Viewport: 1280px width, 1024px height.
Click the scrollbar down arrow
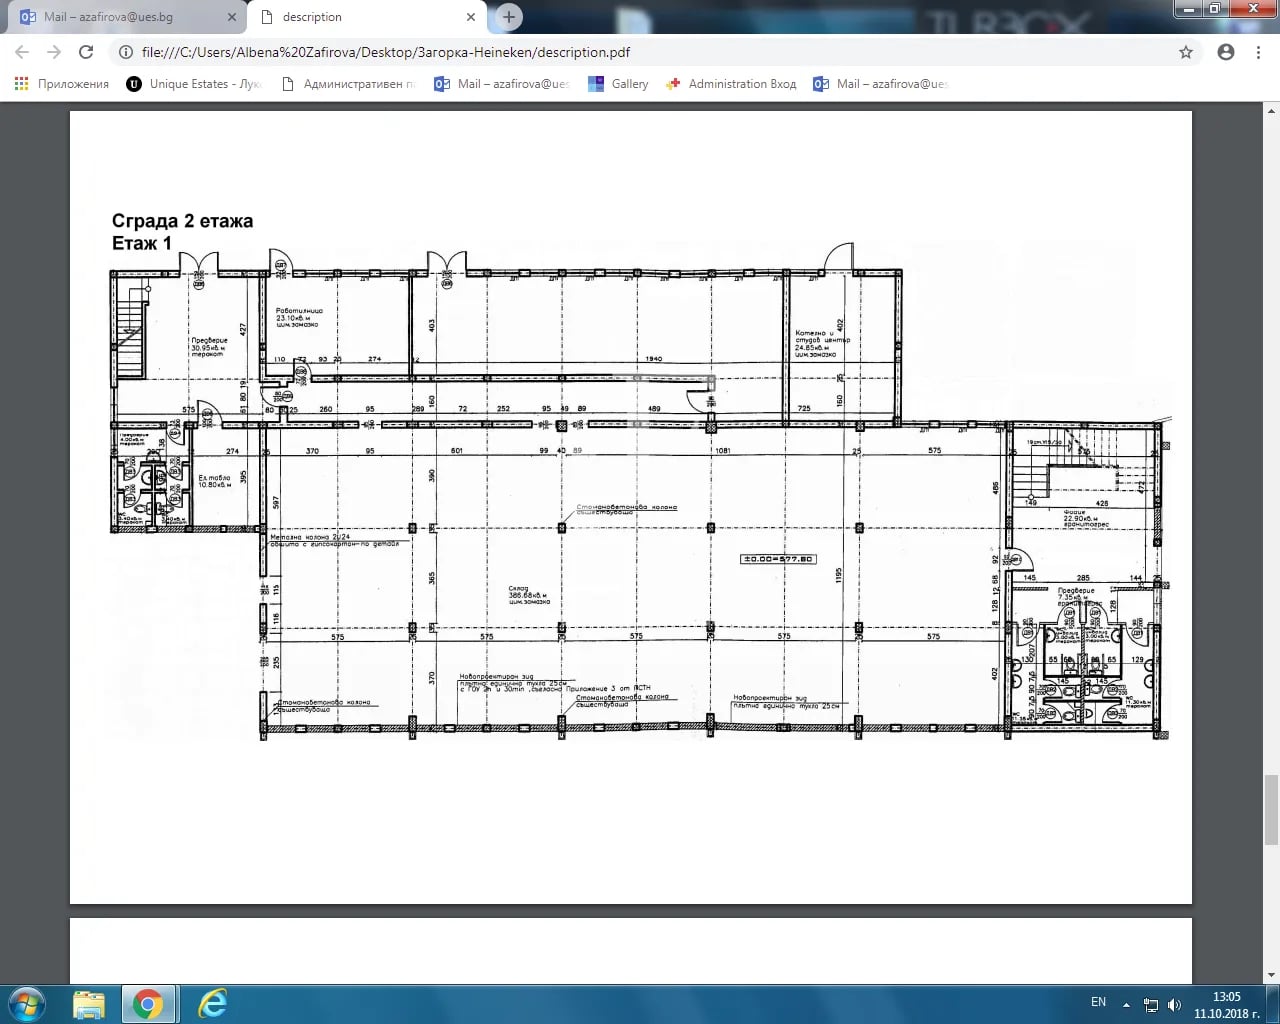tap(1271, 975)
